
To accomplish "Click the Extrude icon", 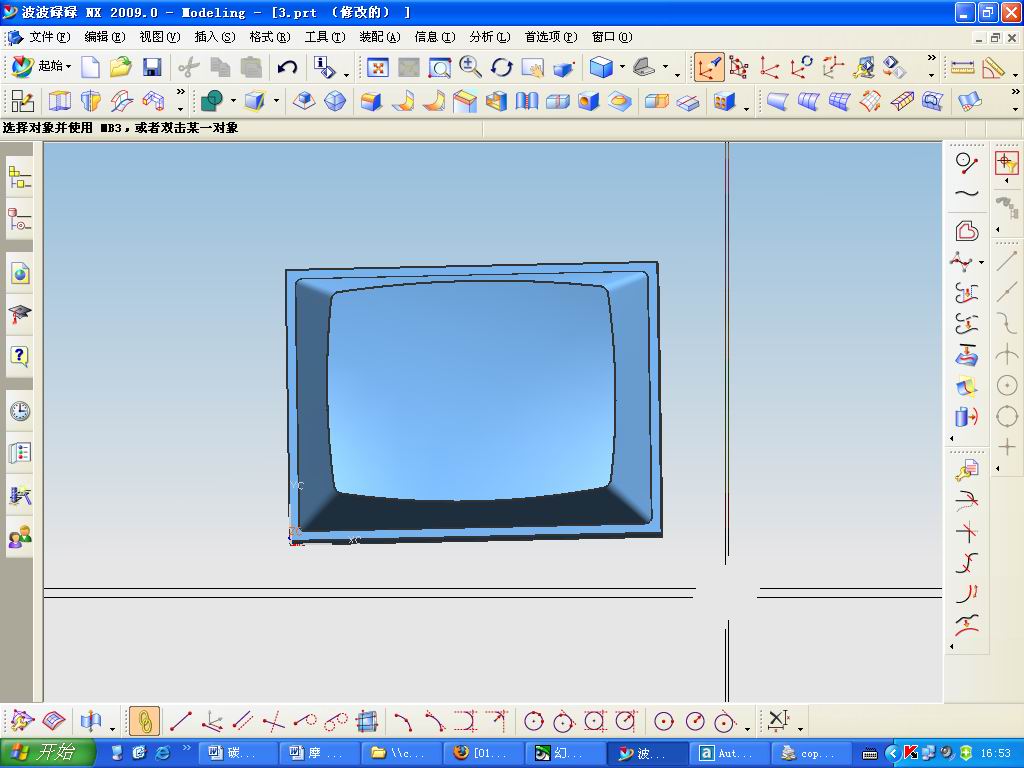I will click(x=59, y=101).
